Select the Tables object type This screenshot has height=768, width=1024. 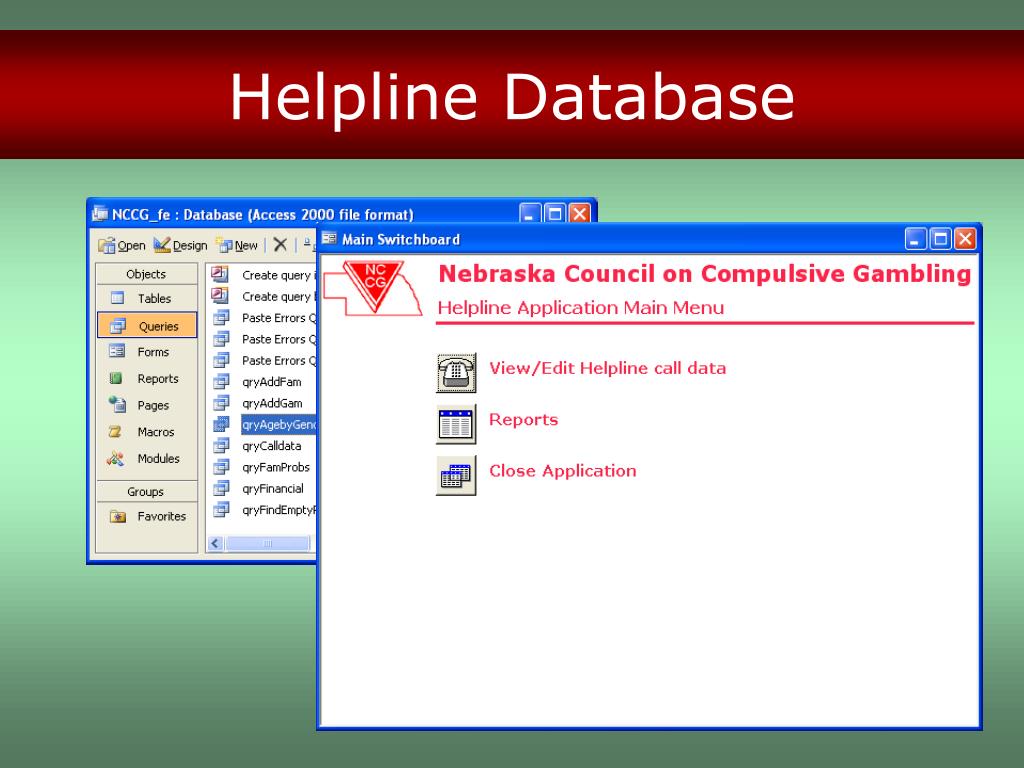146,298
